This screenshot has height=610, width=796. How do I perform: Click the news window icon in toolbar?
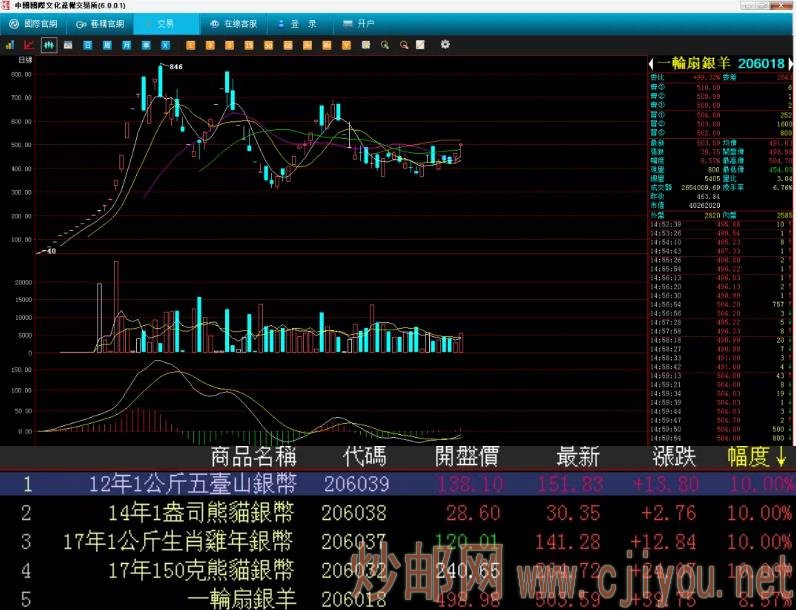[x=68, y=45]
